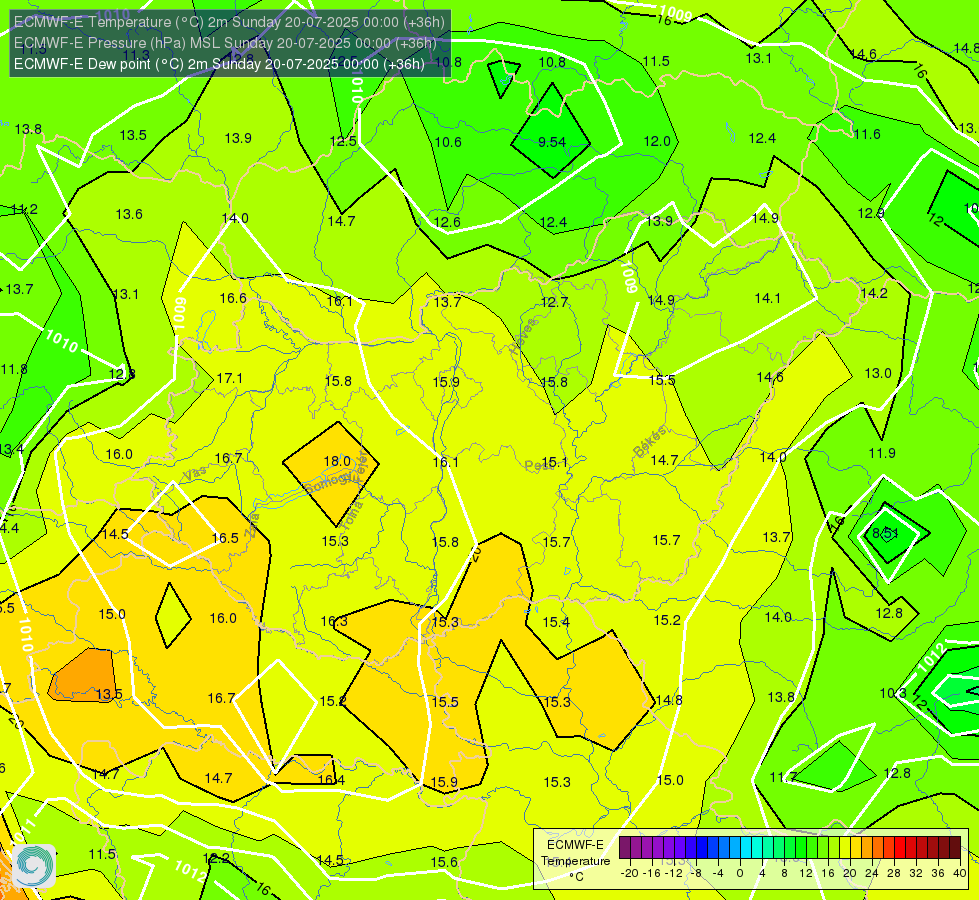Screen dimensions: 979x900
Task: Select the ECMWF-E Temperature 2m layer title
Action: pos(229,22)
